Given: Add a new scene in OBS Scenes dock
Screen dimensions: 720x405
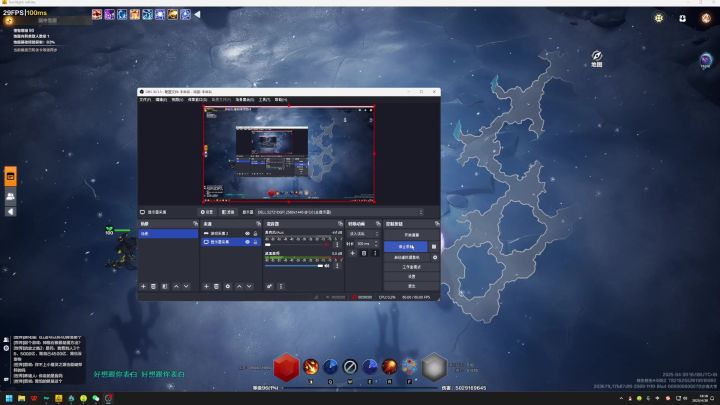Looking at the screenshot, I should 143,287.
